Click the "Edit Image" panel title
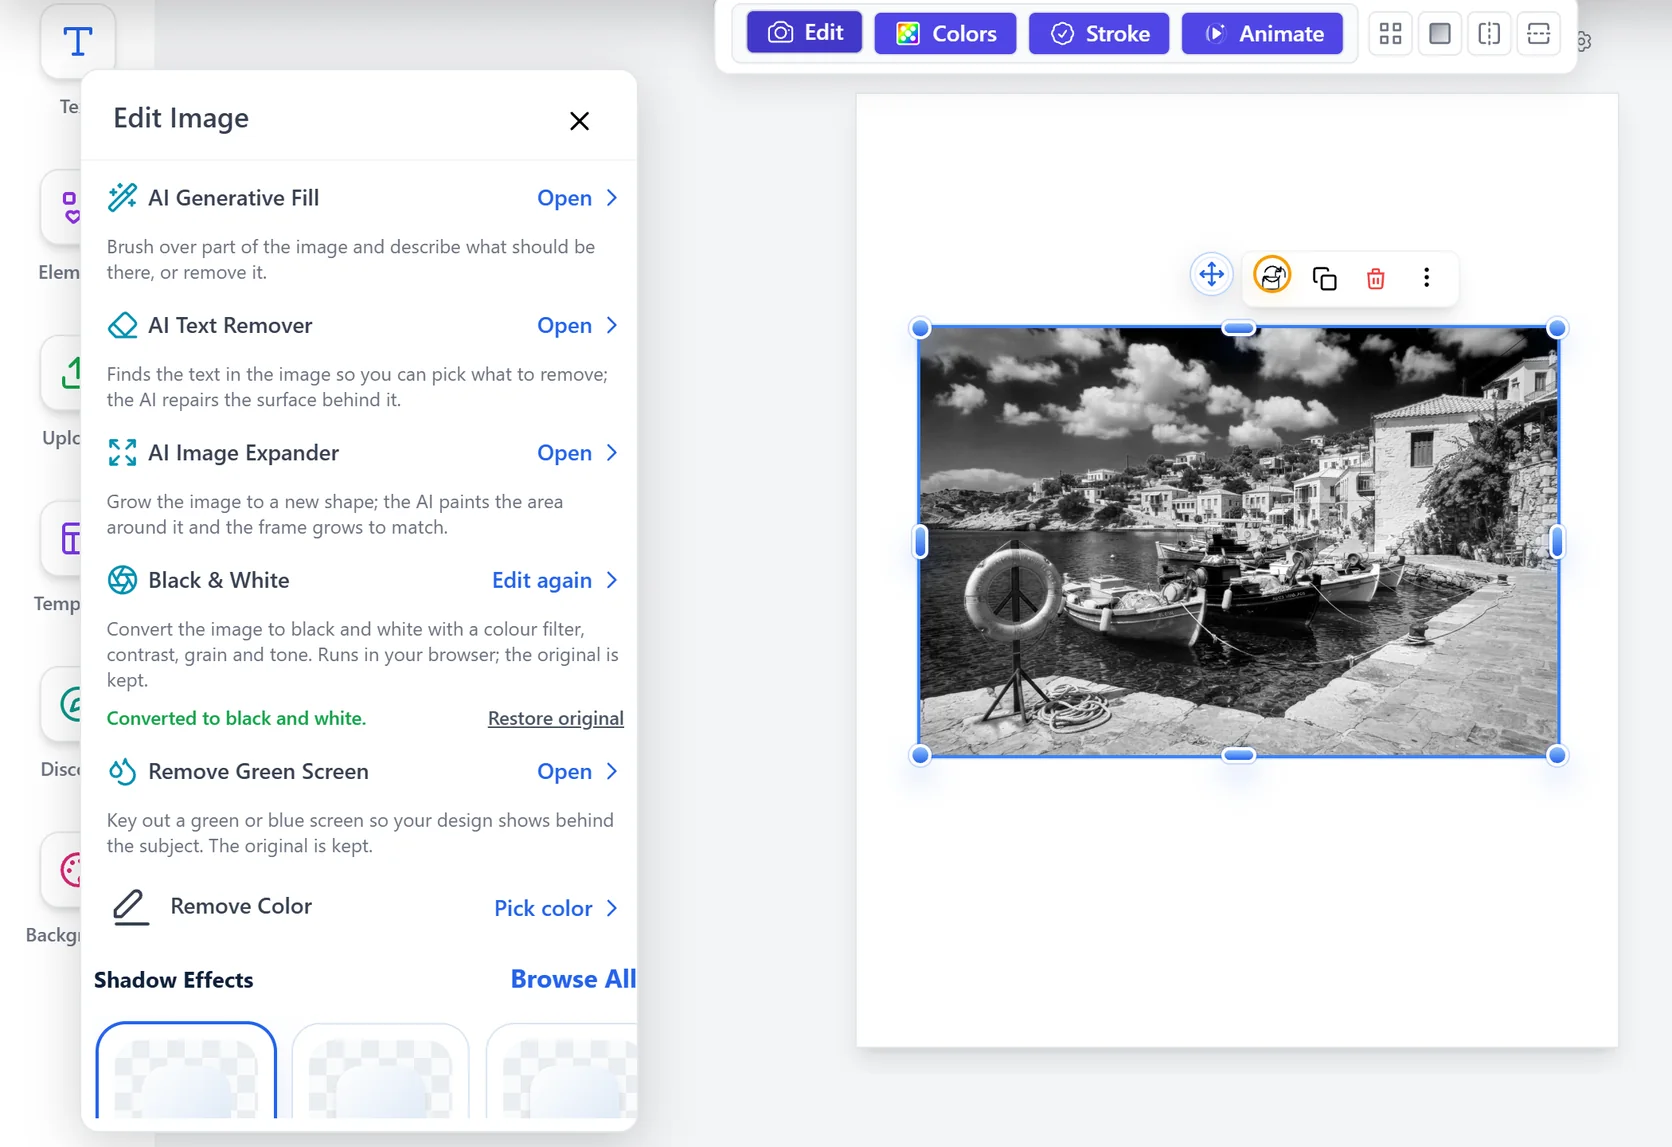This screenshot has height=1147, width=1672. (x=181, y=118)
